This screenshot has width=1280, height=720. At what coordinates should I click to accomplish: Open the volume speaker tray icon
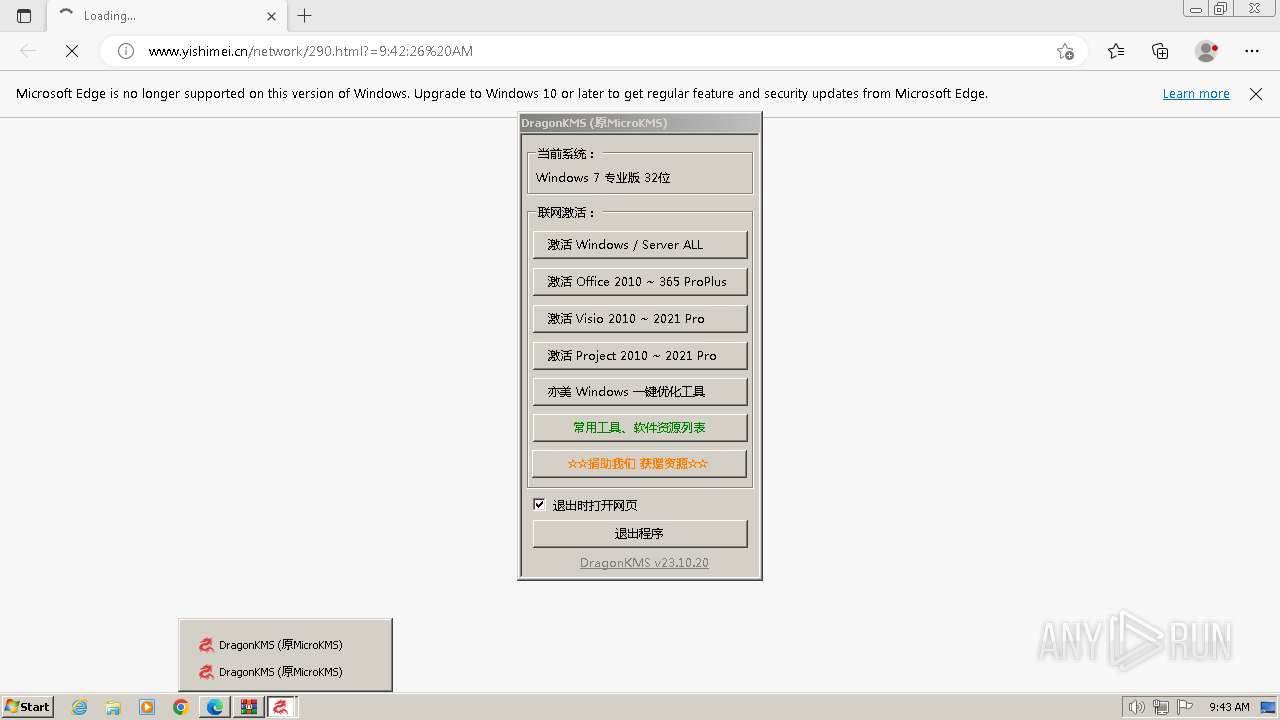tap(1136, 707)
